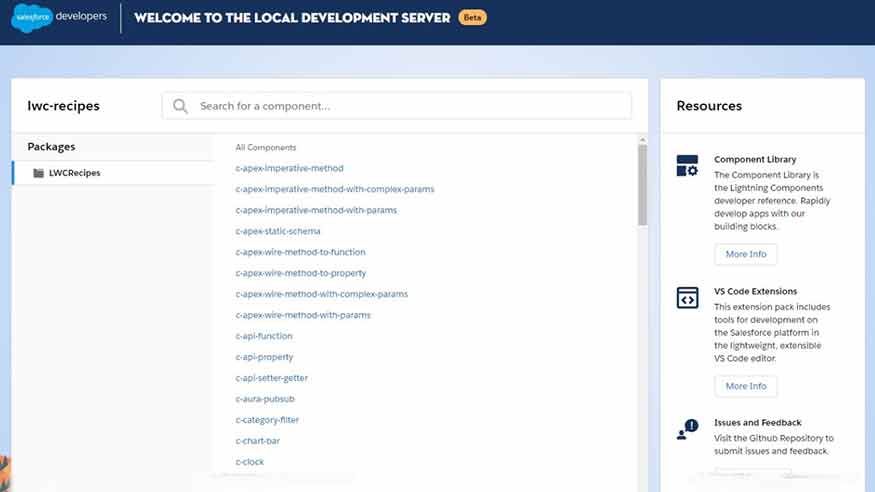Click the Issues and Feedback icon
Image resolution: width=875 pixels, height=492 pixels.
687,430
